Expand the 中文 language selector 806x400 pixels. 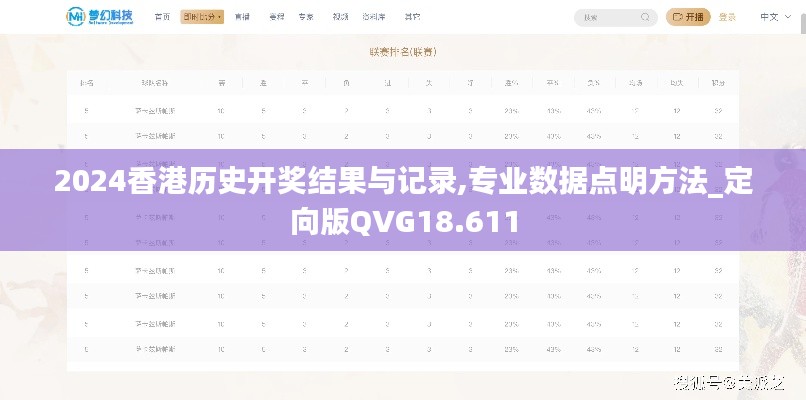[776, 17]
